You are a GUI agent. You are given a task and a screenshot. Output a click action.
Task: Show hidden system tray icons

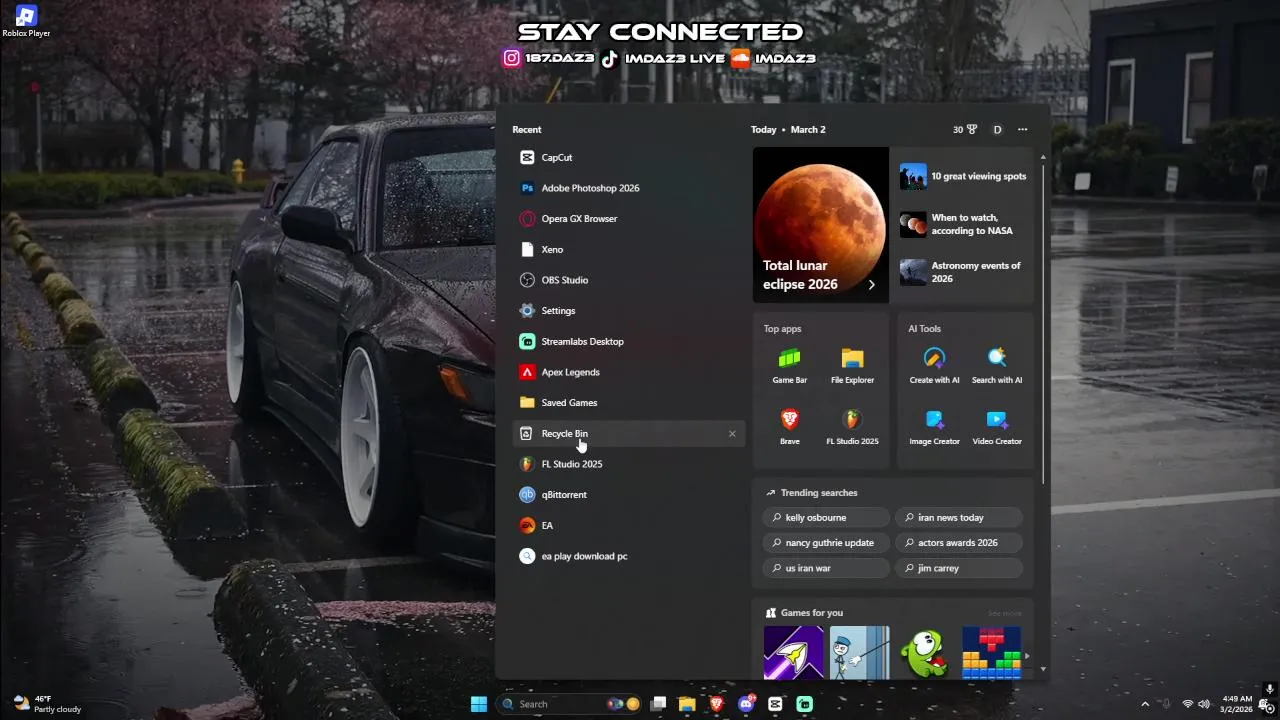(x=1146, y=704)
